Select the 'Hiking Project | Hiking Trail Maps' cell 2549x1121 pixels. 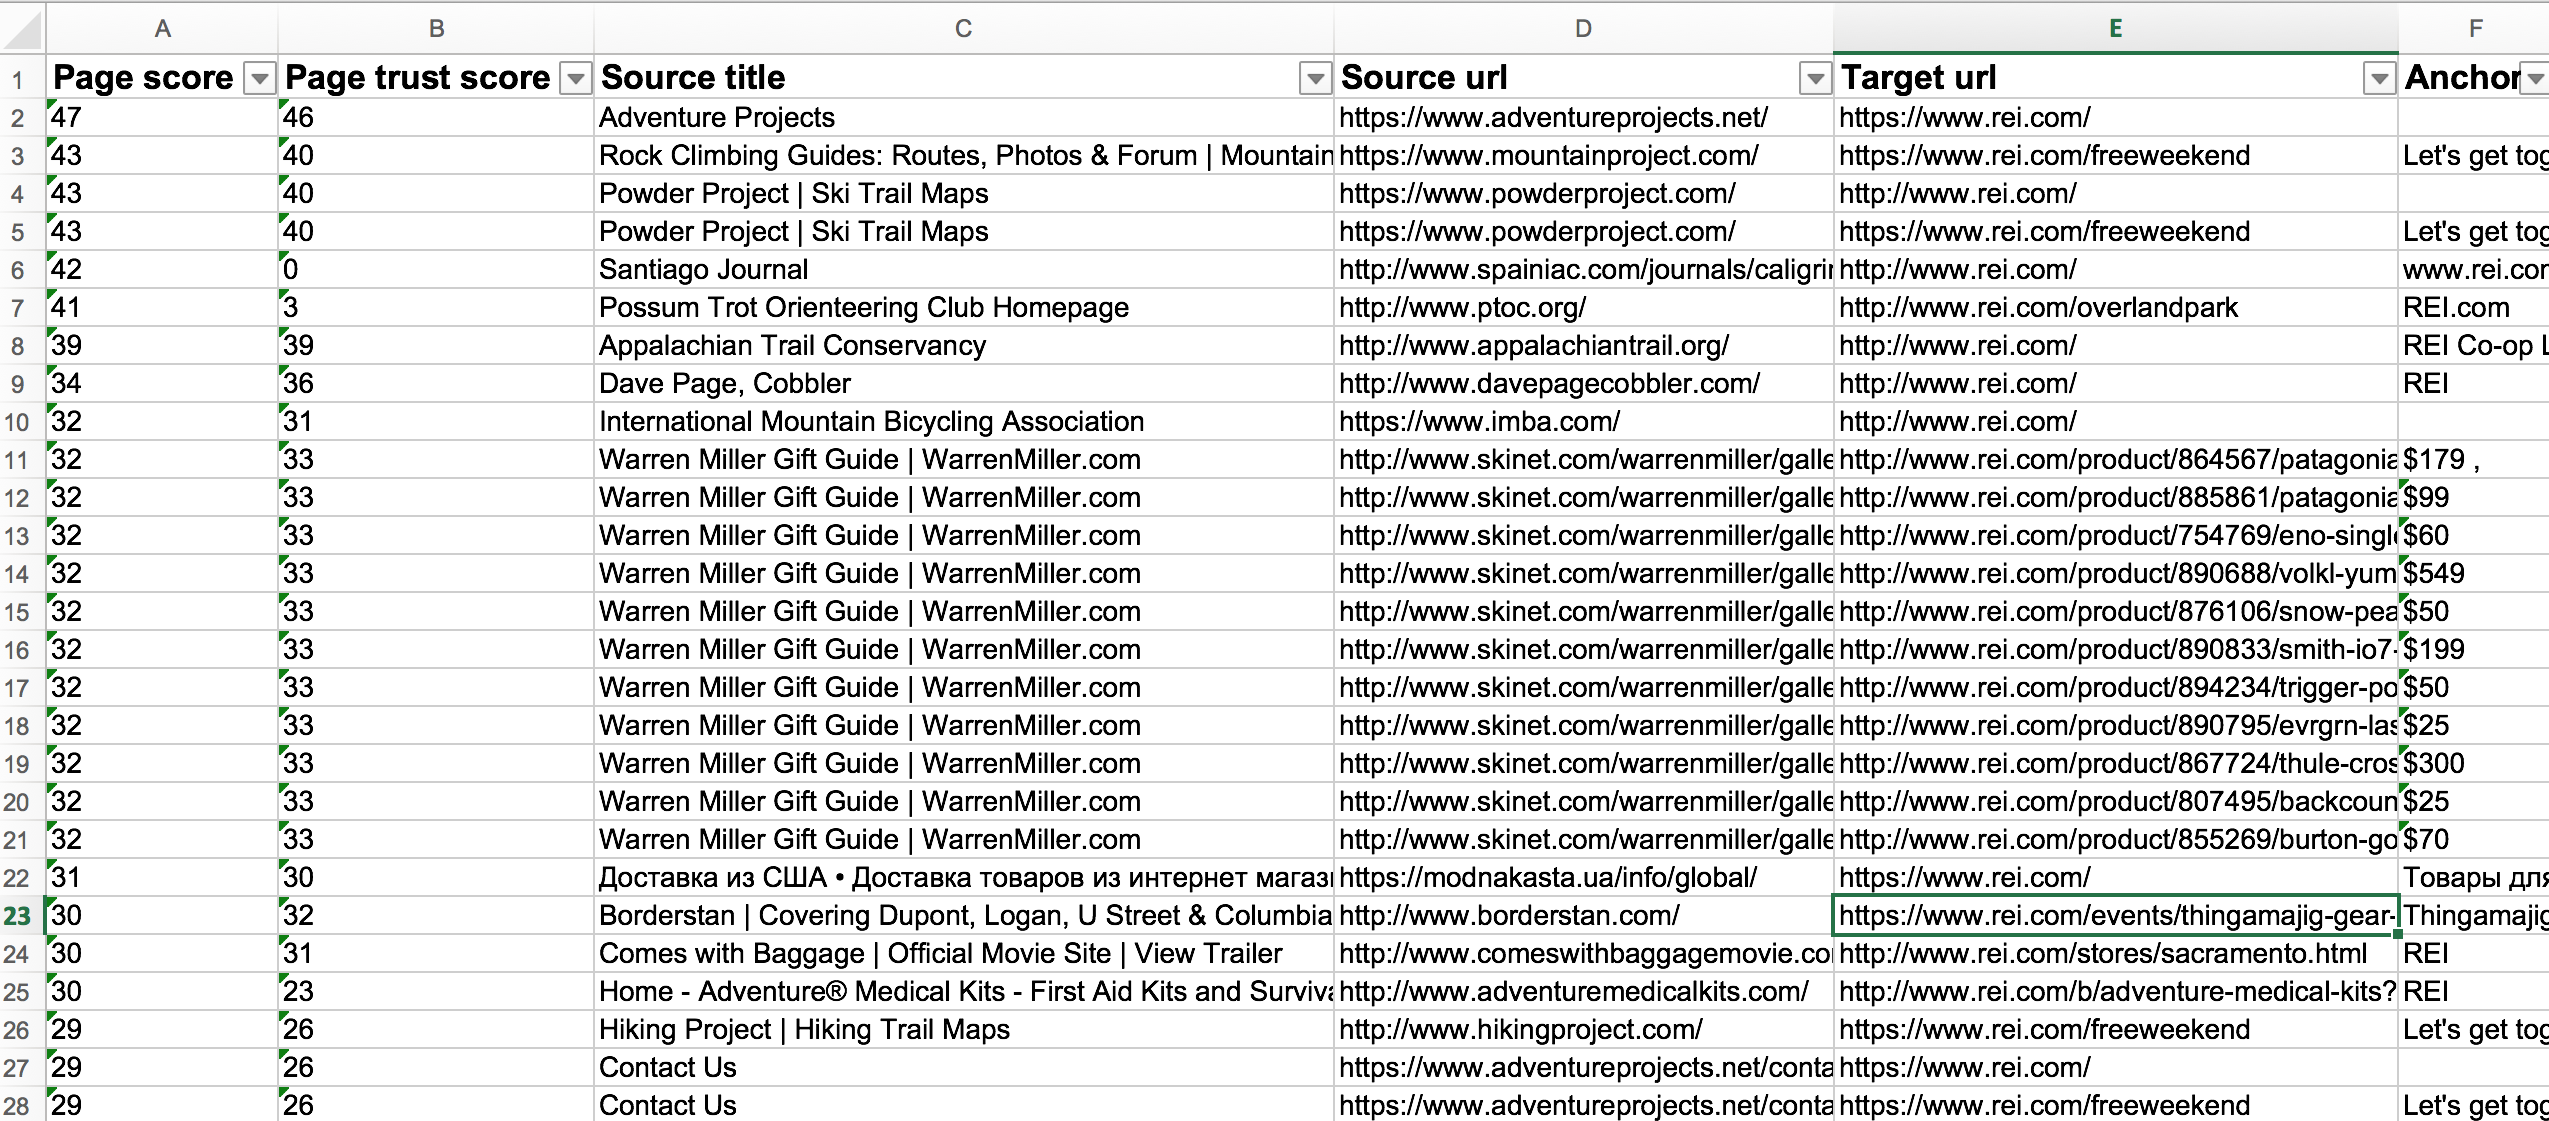(963, 1030)
